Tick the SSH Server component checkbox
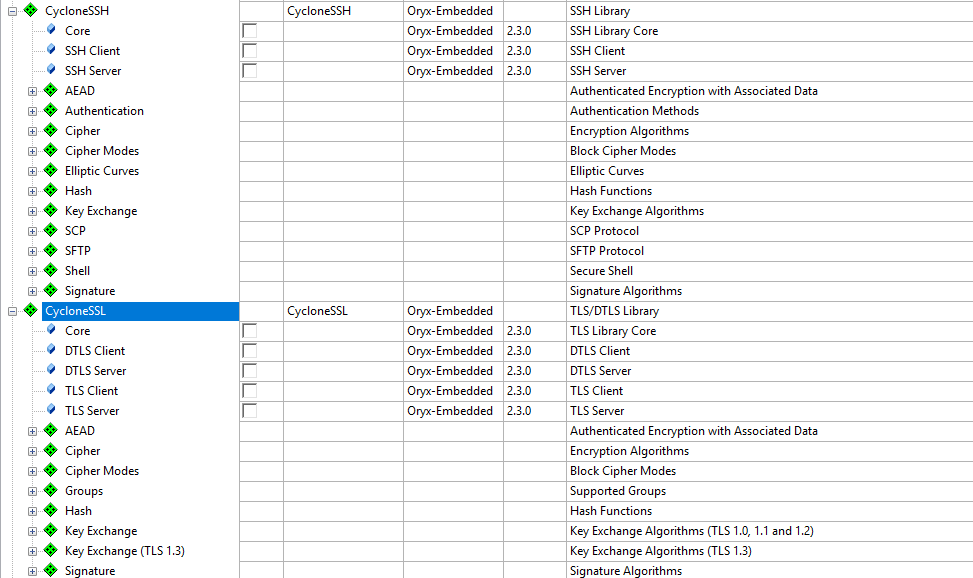 pos(250,71)
